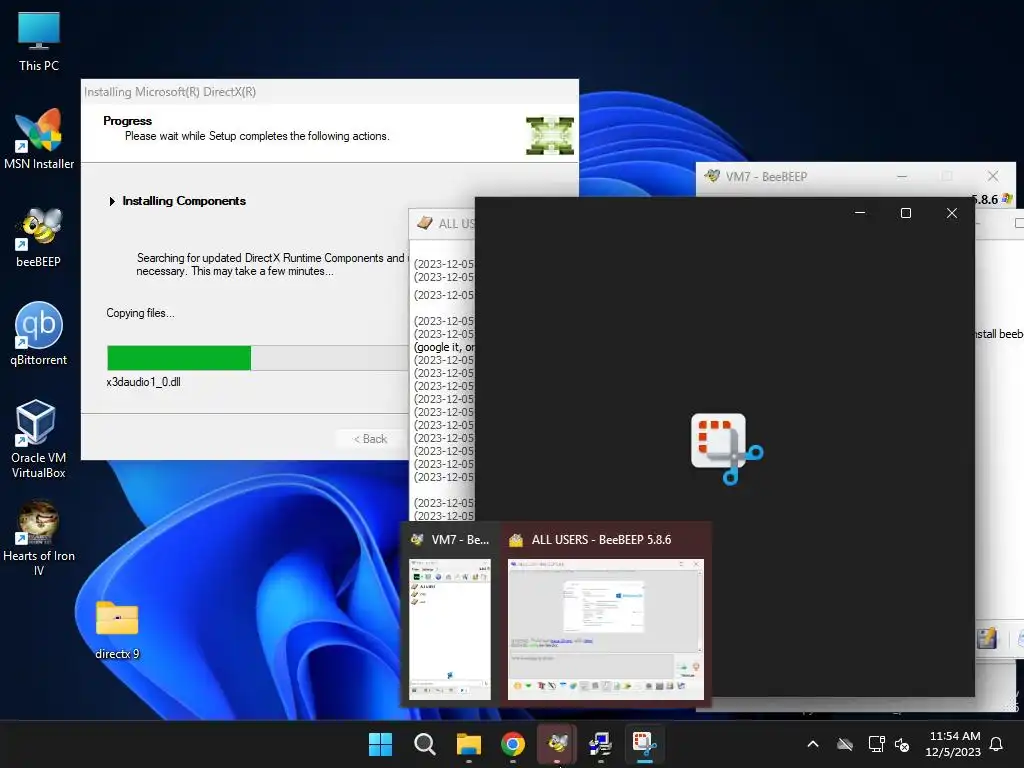Click the Copying files... status text
The image size is (1024, 768).
tap(140, 313)
